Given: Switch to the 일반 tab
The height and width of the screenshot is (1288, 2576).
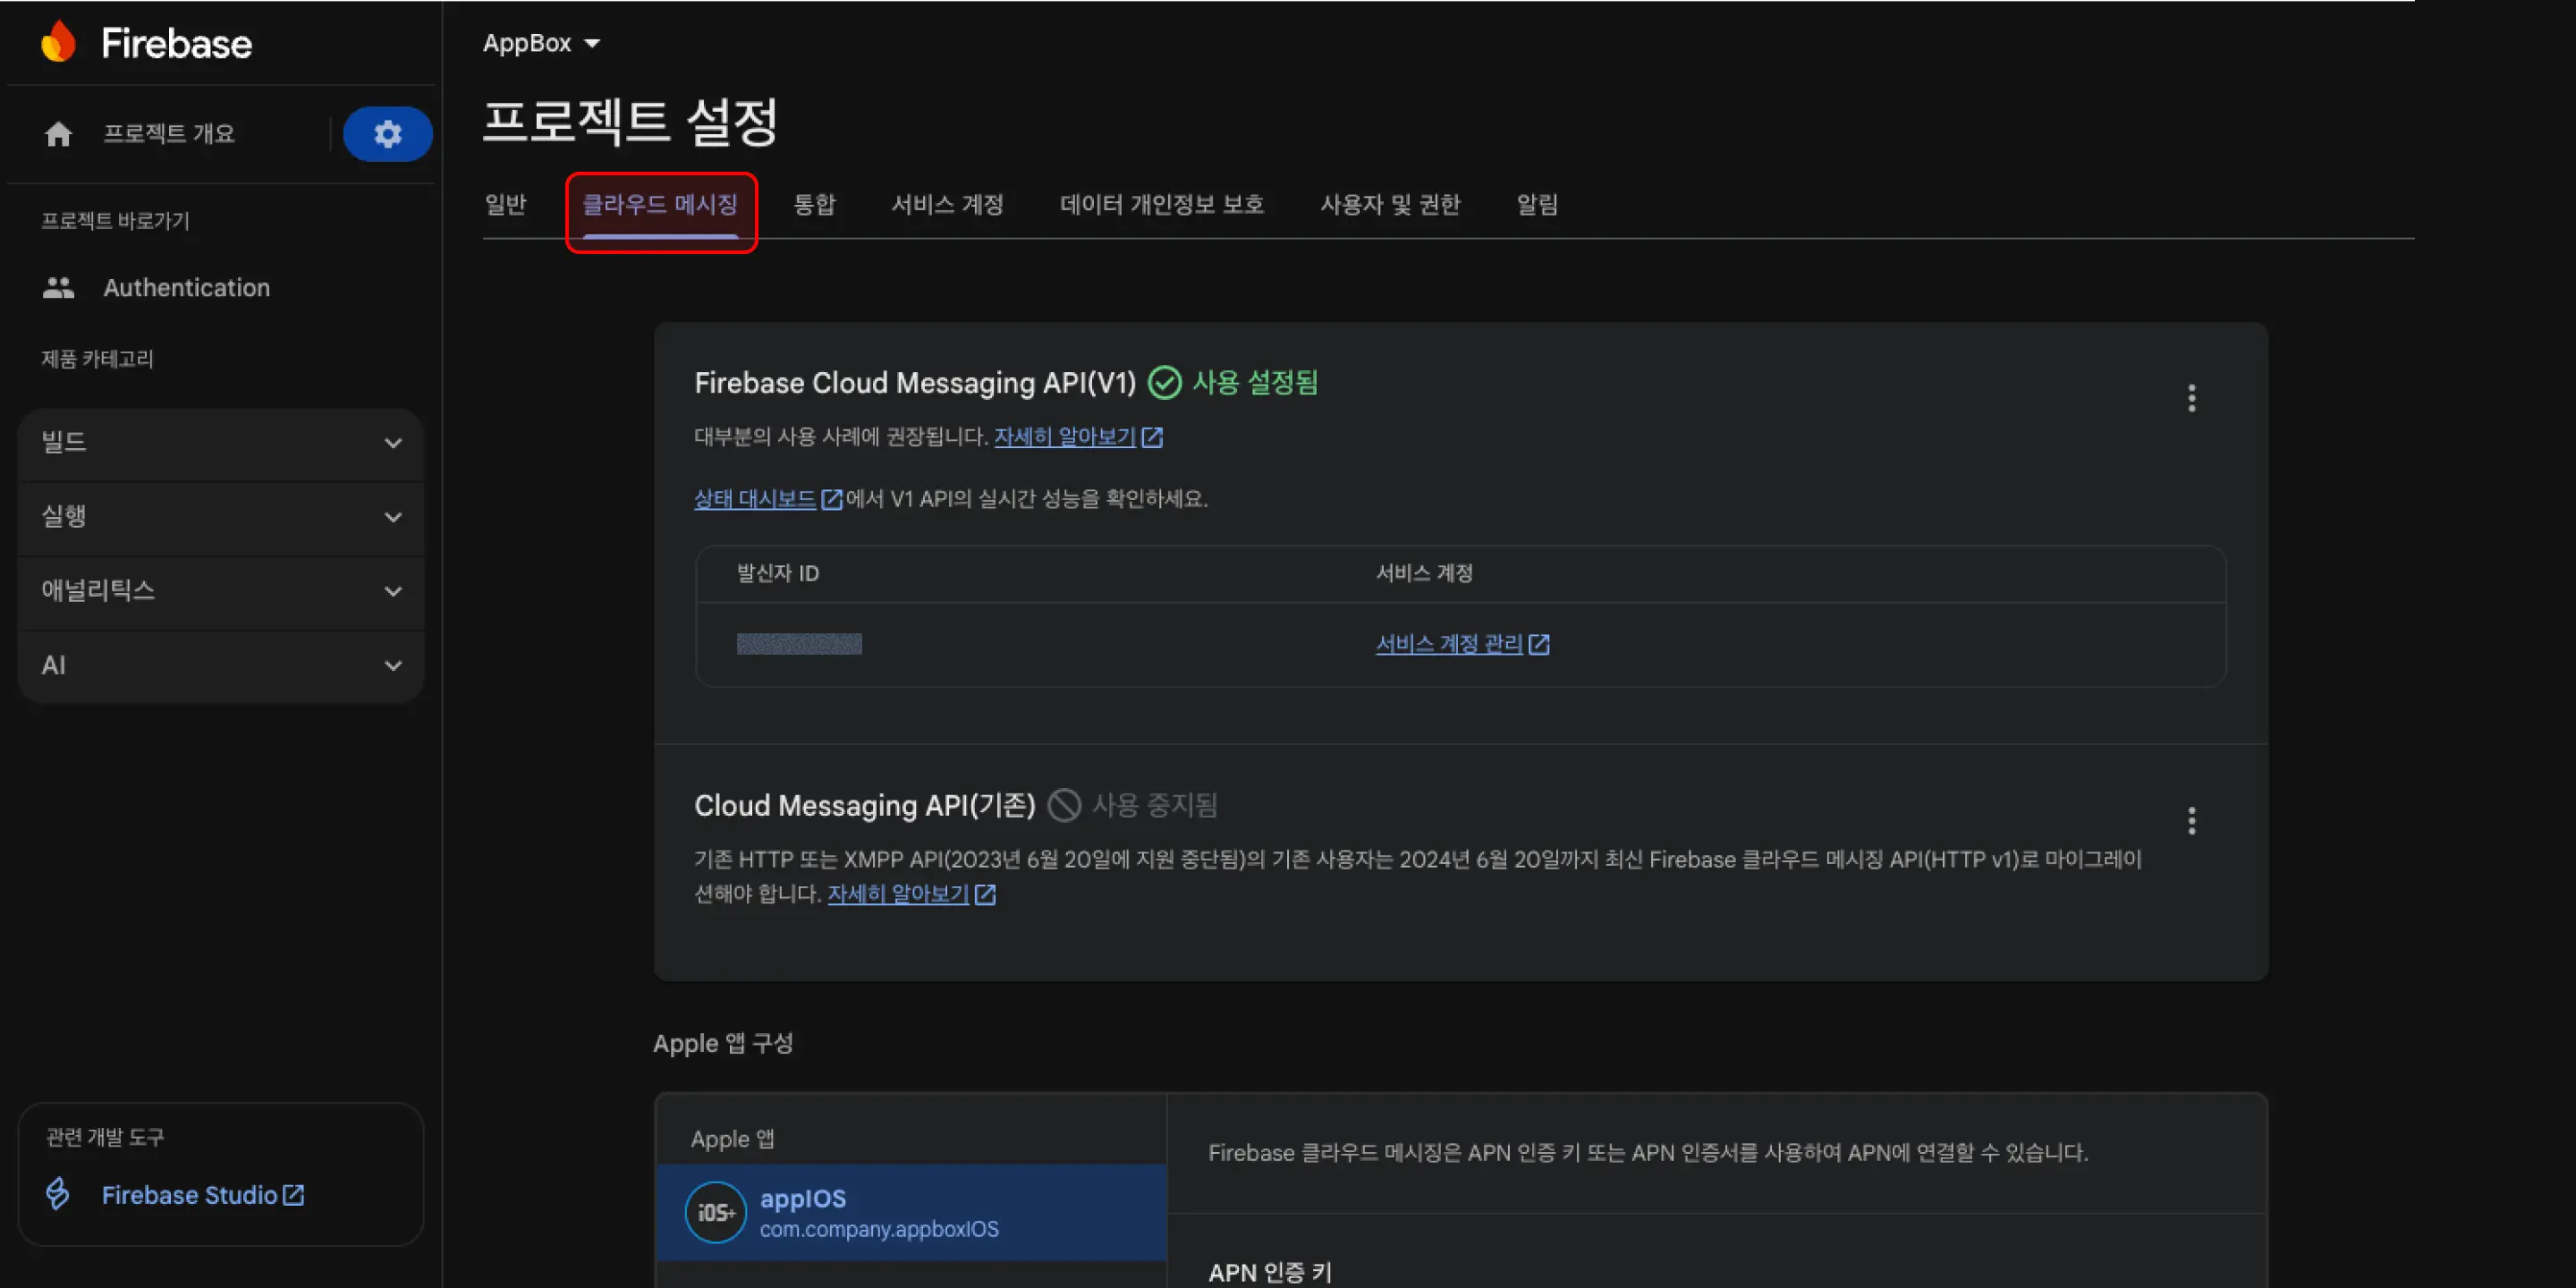Looking at the screenshot, I should point(506,205).
